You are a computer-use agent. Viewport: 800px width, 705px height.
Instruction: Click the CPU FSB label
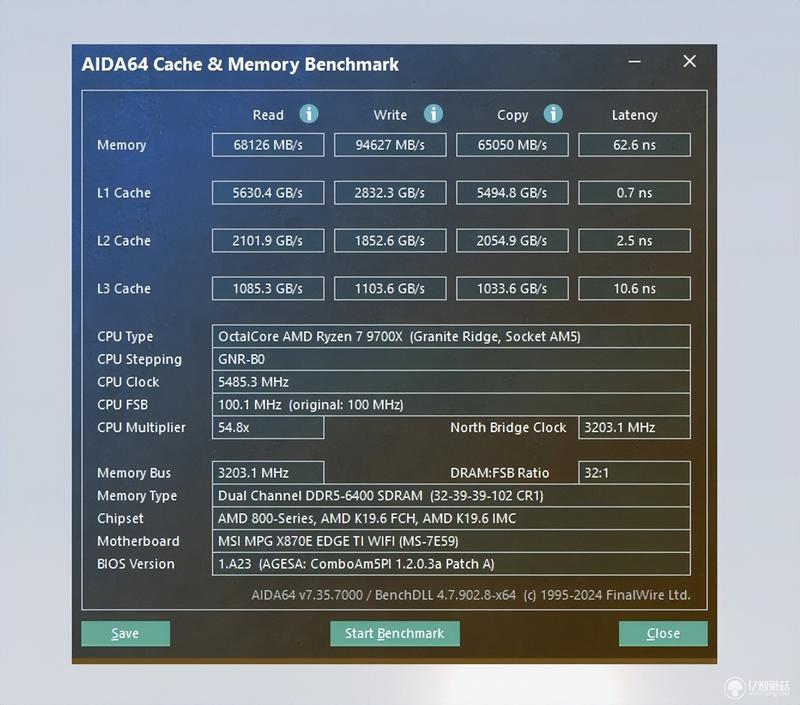click(x=122, y=405)
